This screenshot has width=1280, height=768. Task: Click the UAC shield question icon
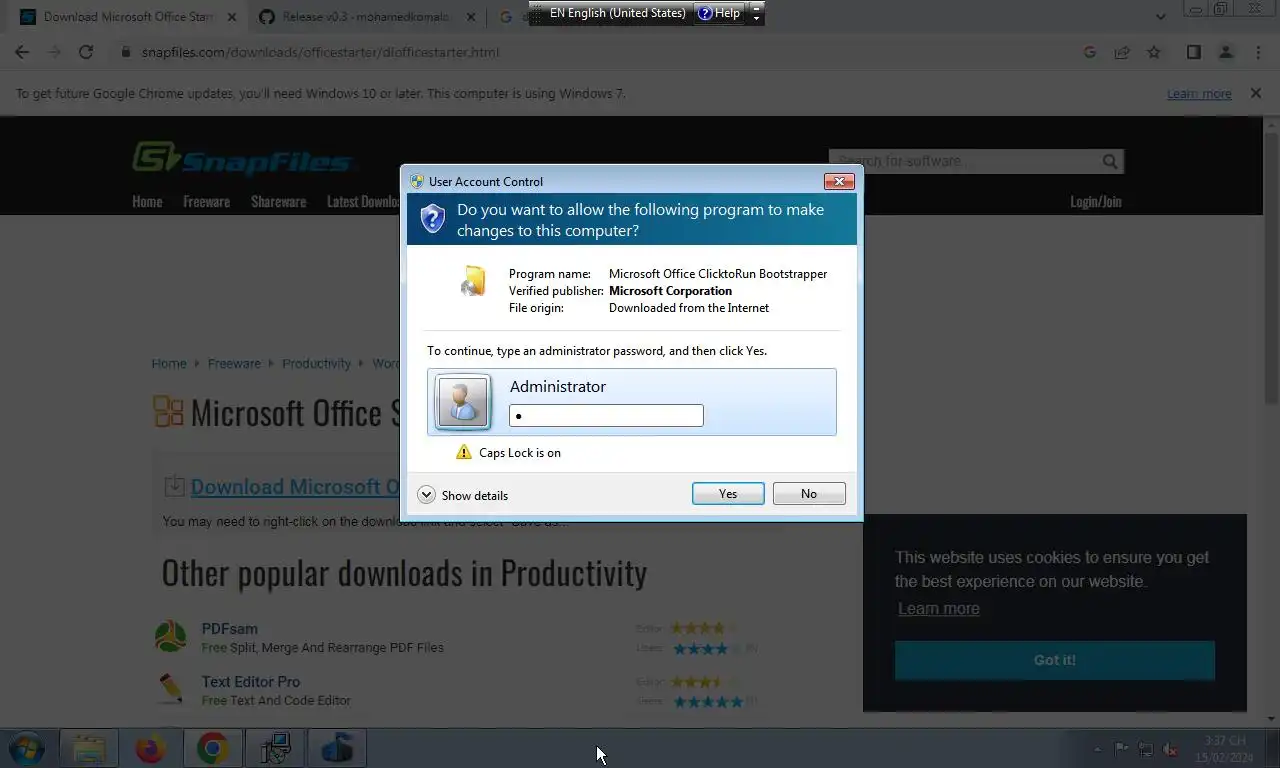432,218
